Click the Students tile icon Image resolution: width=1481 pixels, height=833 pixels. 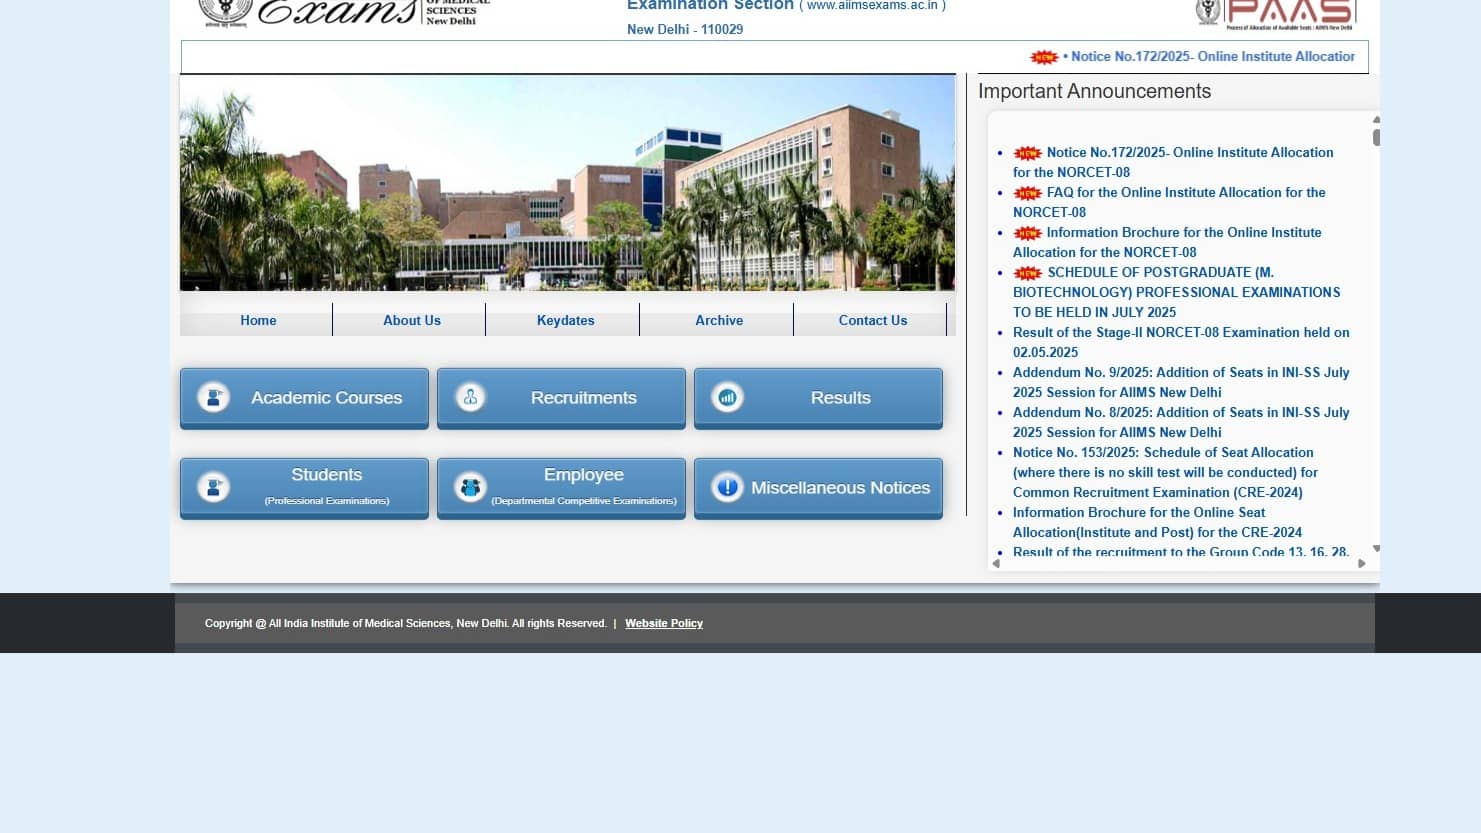[213, 487]
